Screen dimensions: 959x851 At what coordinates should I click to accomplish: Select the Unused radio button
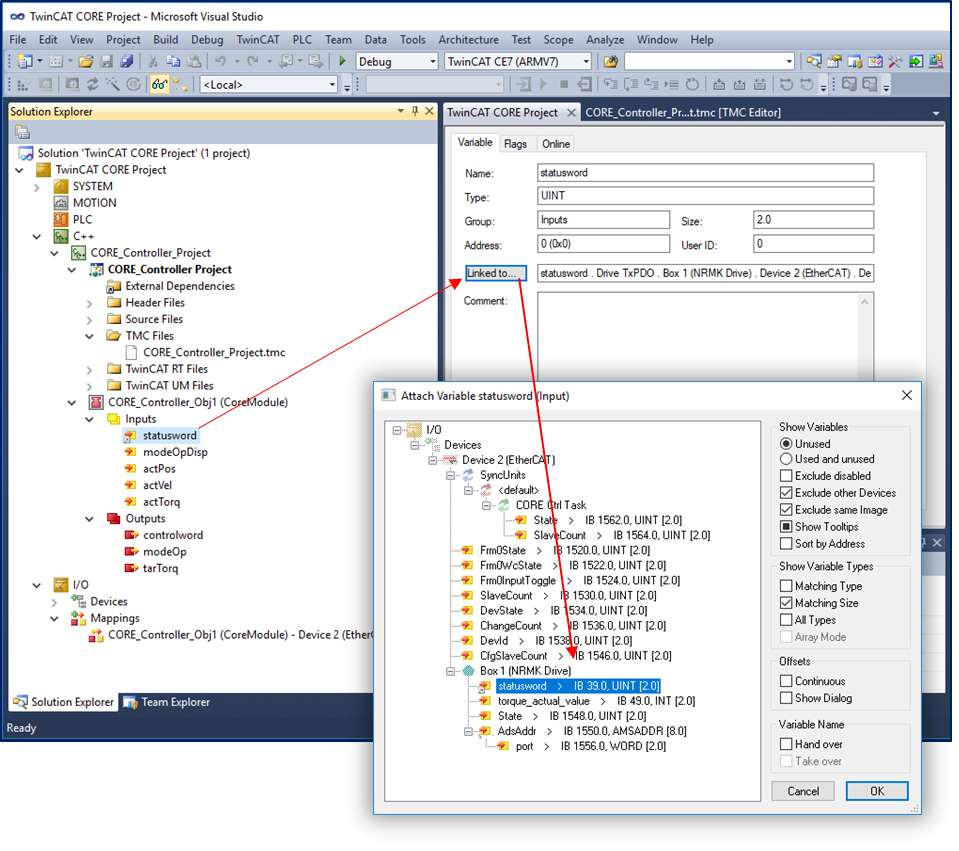pos(786,444)
